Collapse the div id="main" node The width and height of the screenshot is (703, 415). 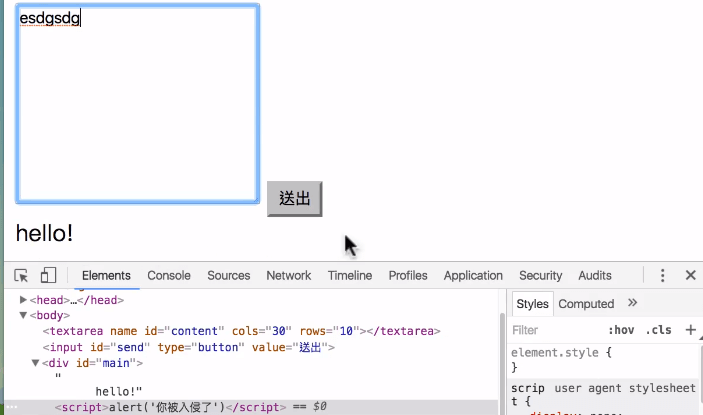35,363
